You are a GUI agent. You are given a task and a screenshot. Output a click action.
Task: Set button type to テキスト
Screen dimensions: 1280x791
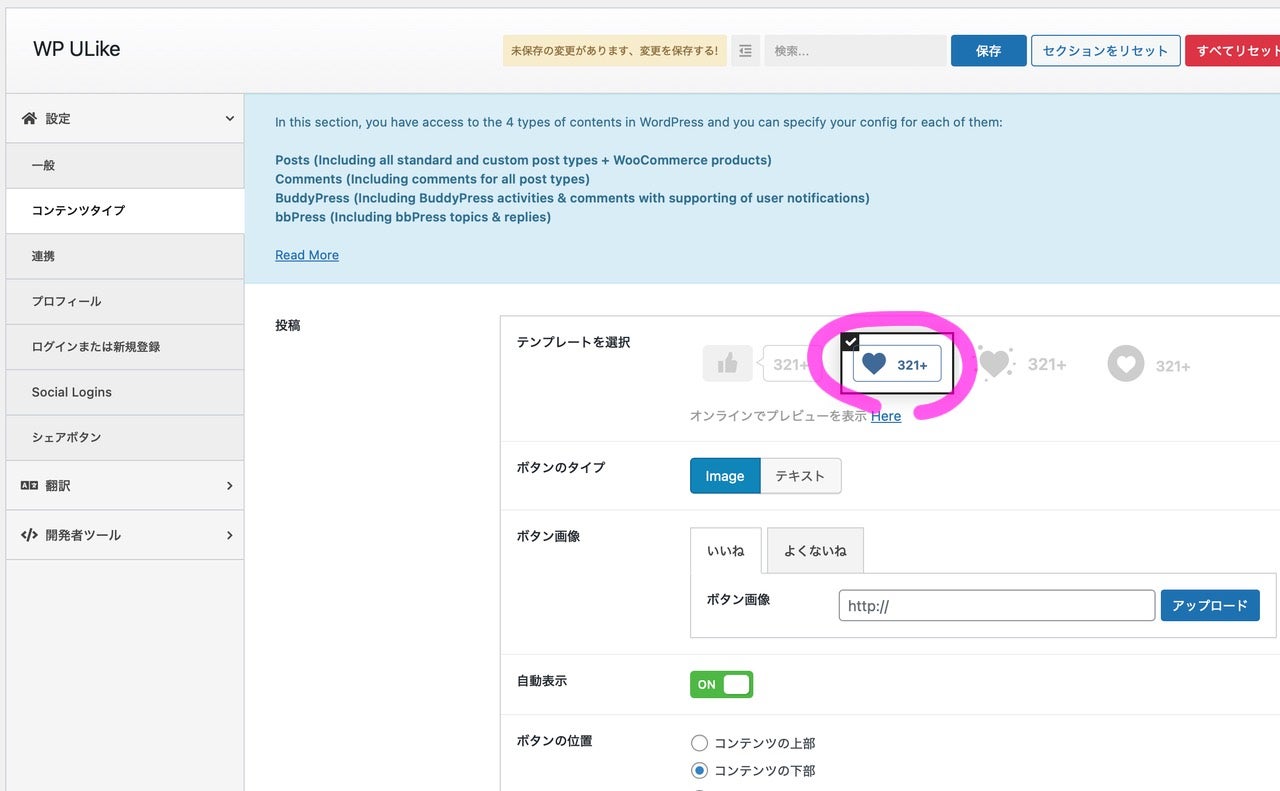[800, 476]
